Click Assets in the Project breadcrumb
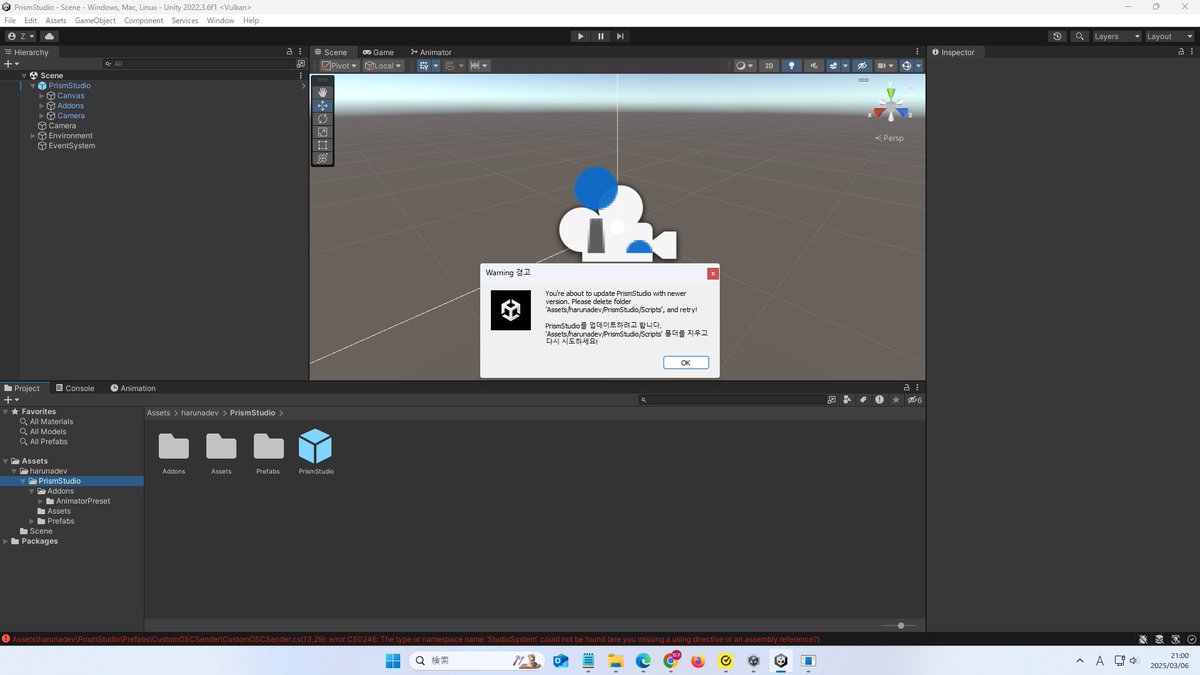1200x675 pixels. [158, 412]
